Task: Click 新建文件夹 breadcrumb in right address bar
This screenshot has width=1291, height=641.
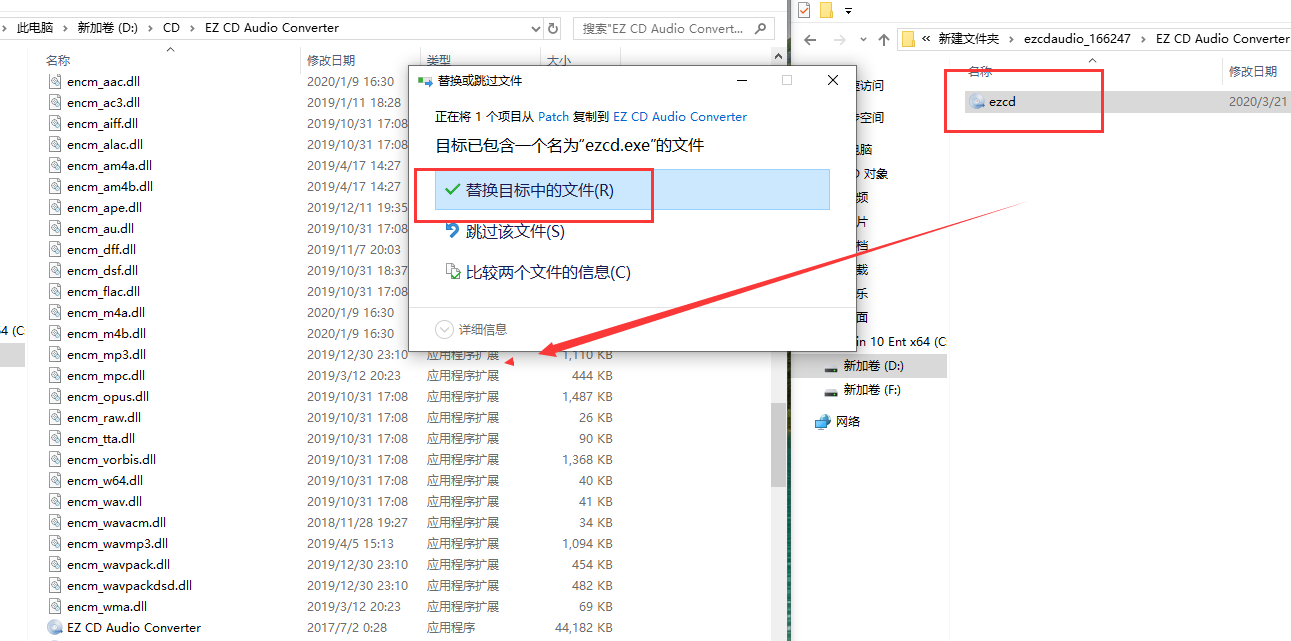Action: 968,39
